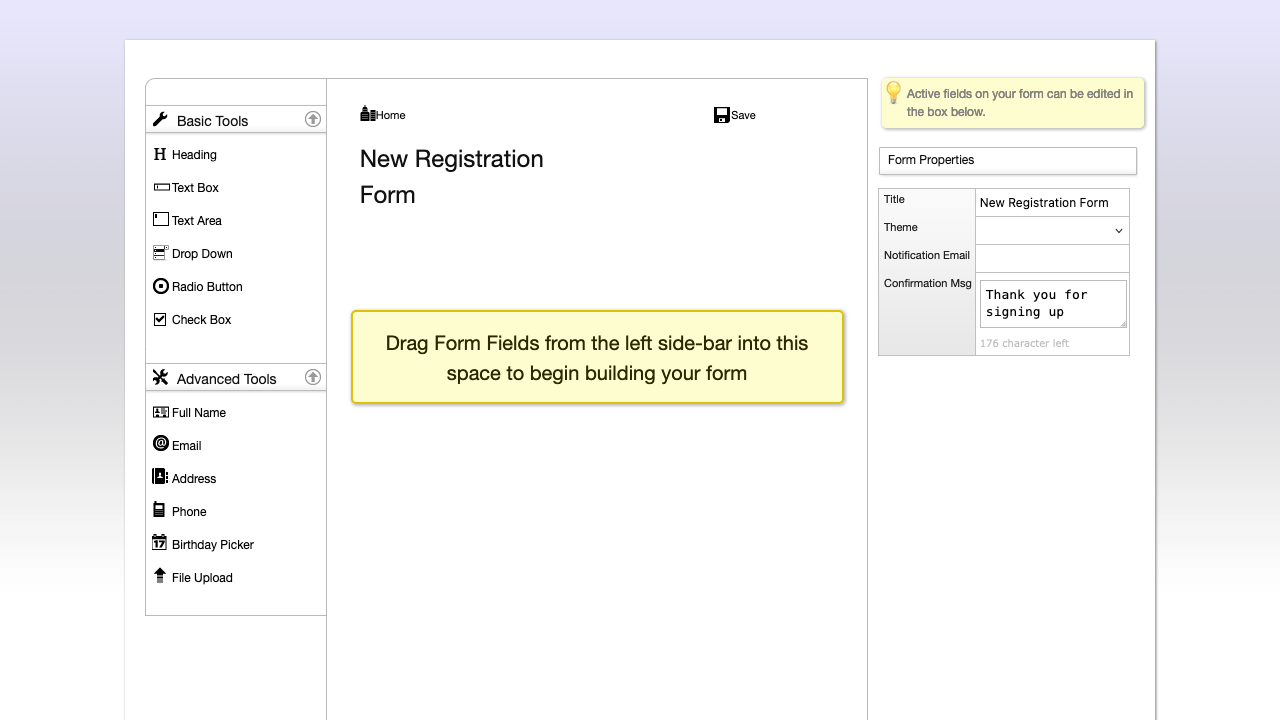Screen dimensions: 1280x720
Task: Select the Phone field tool
Action: 189,511
